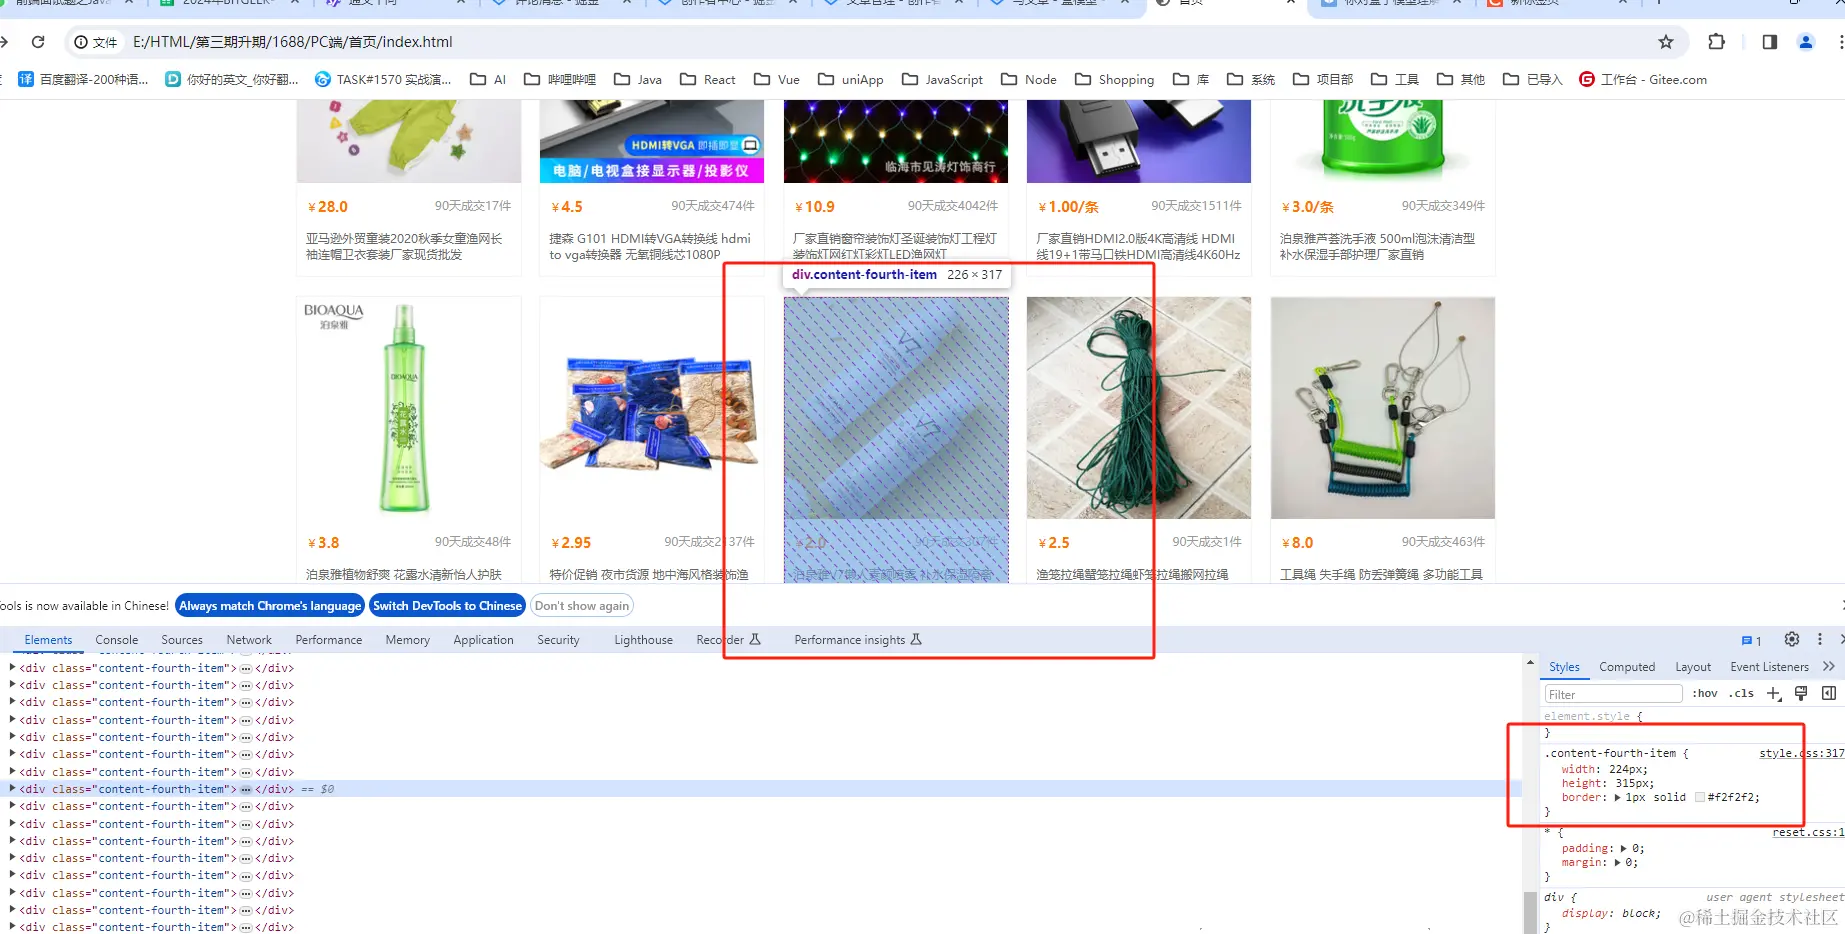The height and width of the screenshot is (934, 1845).
Task: Open the Chrome extensions puzzle icon
Action: click(x=1717, y=42)
